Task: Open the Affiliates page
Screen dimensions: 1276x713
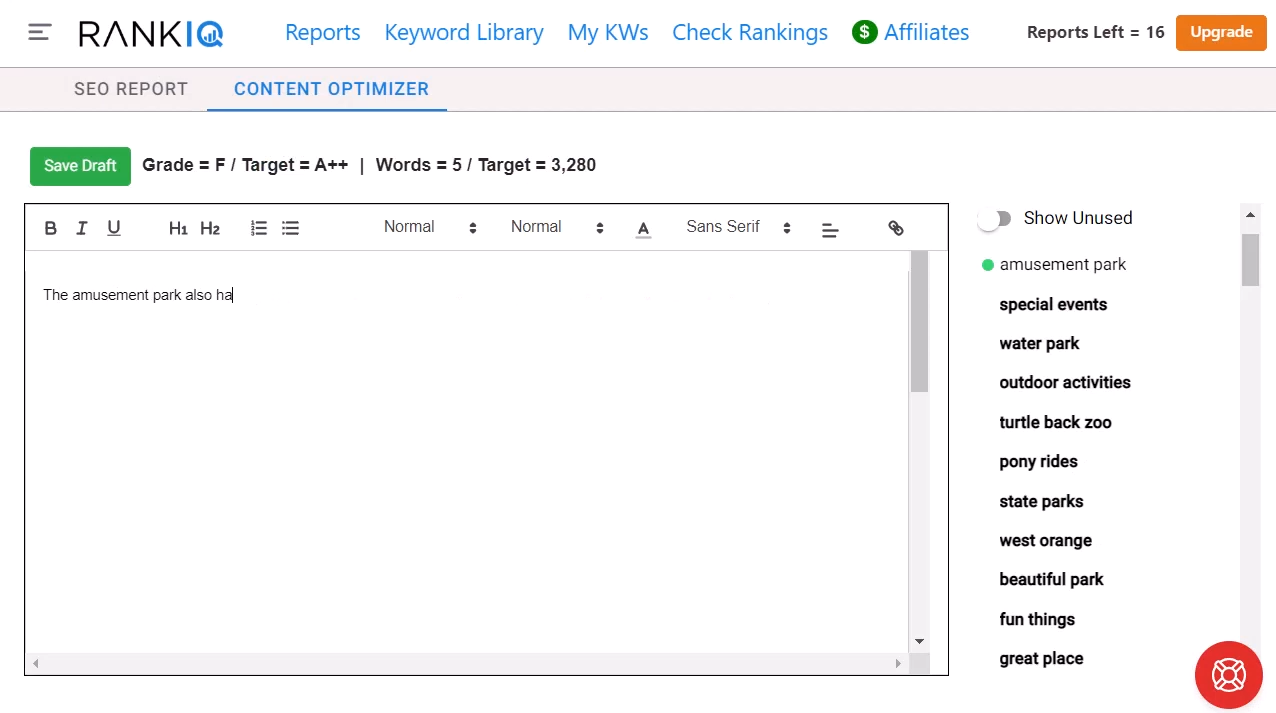Action: point(925,32)
